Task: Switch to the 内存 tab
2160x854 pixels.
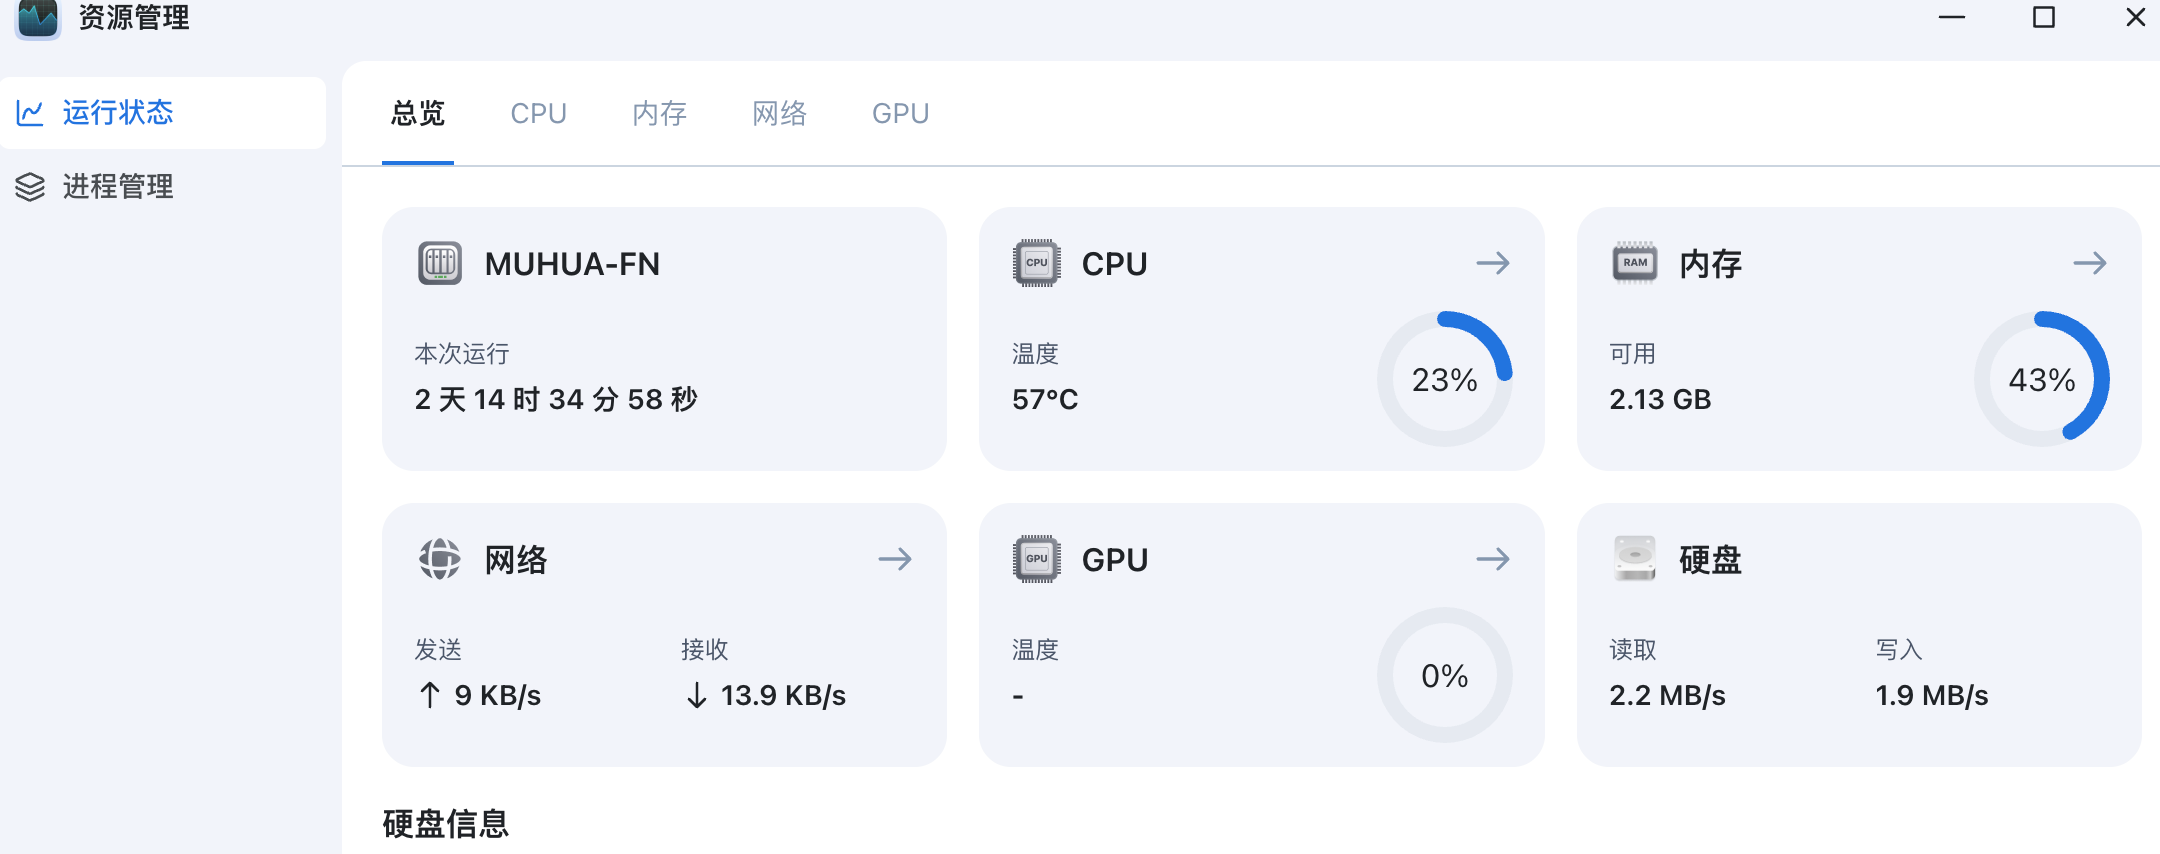Action: click(x=659, y=114)
